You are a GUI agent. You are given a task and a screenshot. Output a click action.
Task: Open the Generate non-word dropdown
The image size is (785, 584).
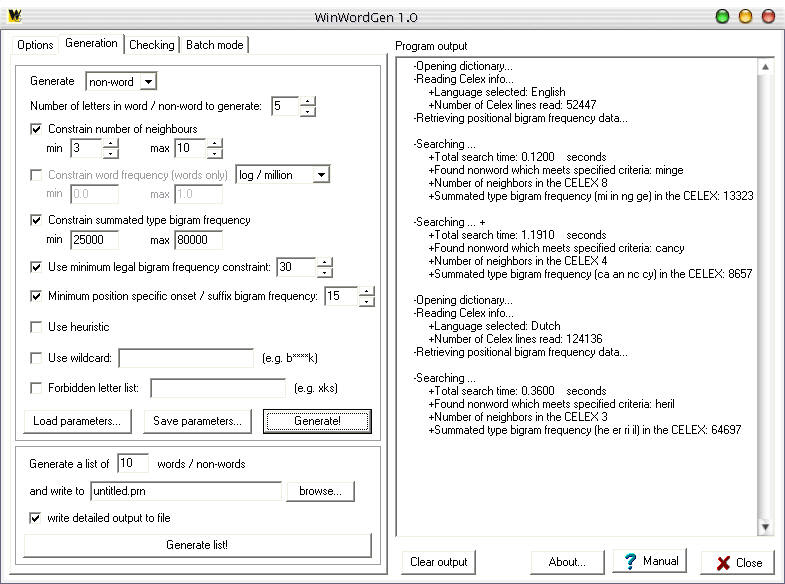[148, 82]
